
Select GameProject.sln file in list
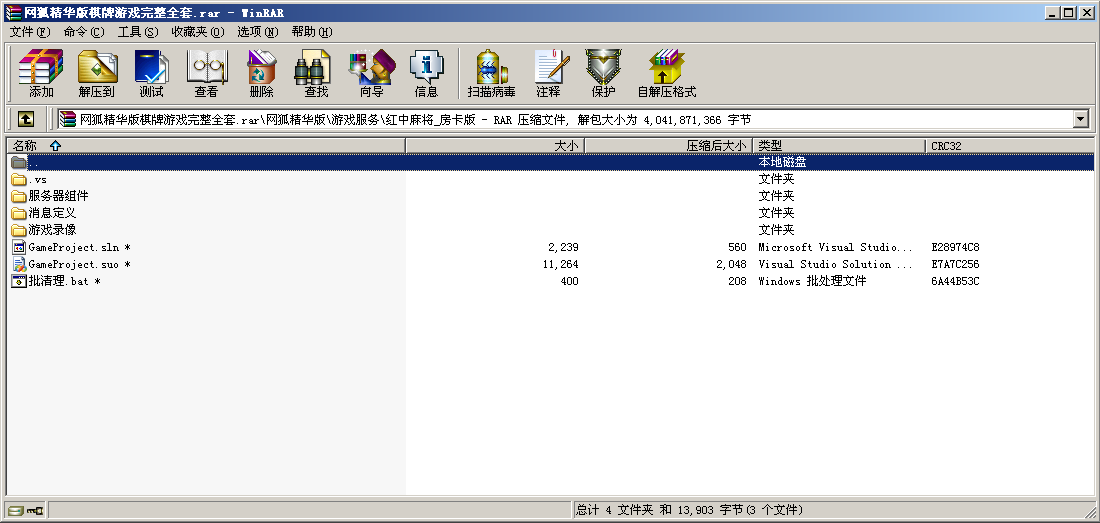[75, 247]
